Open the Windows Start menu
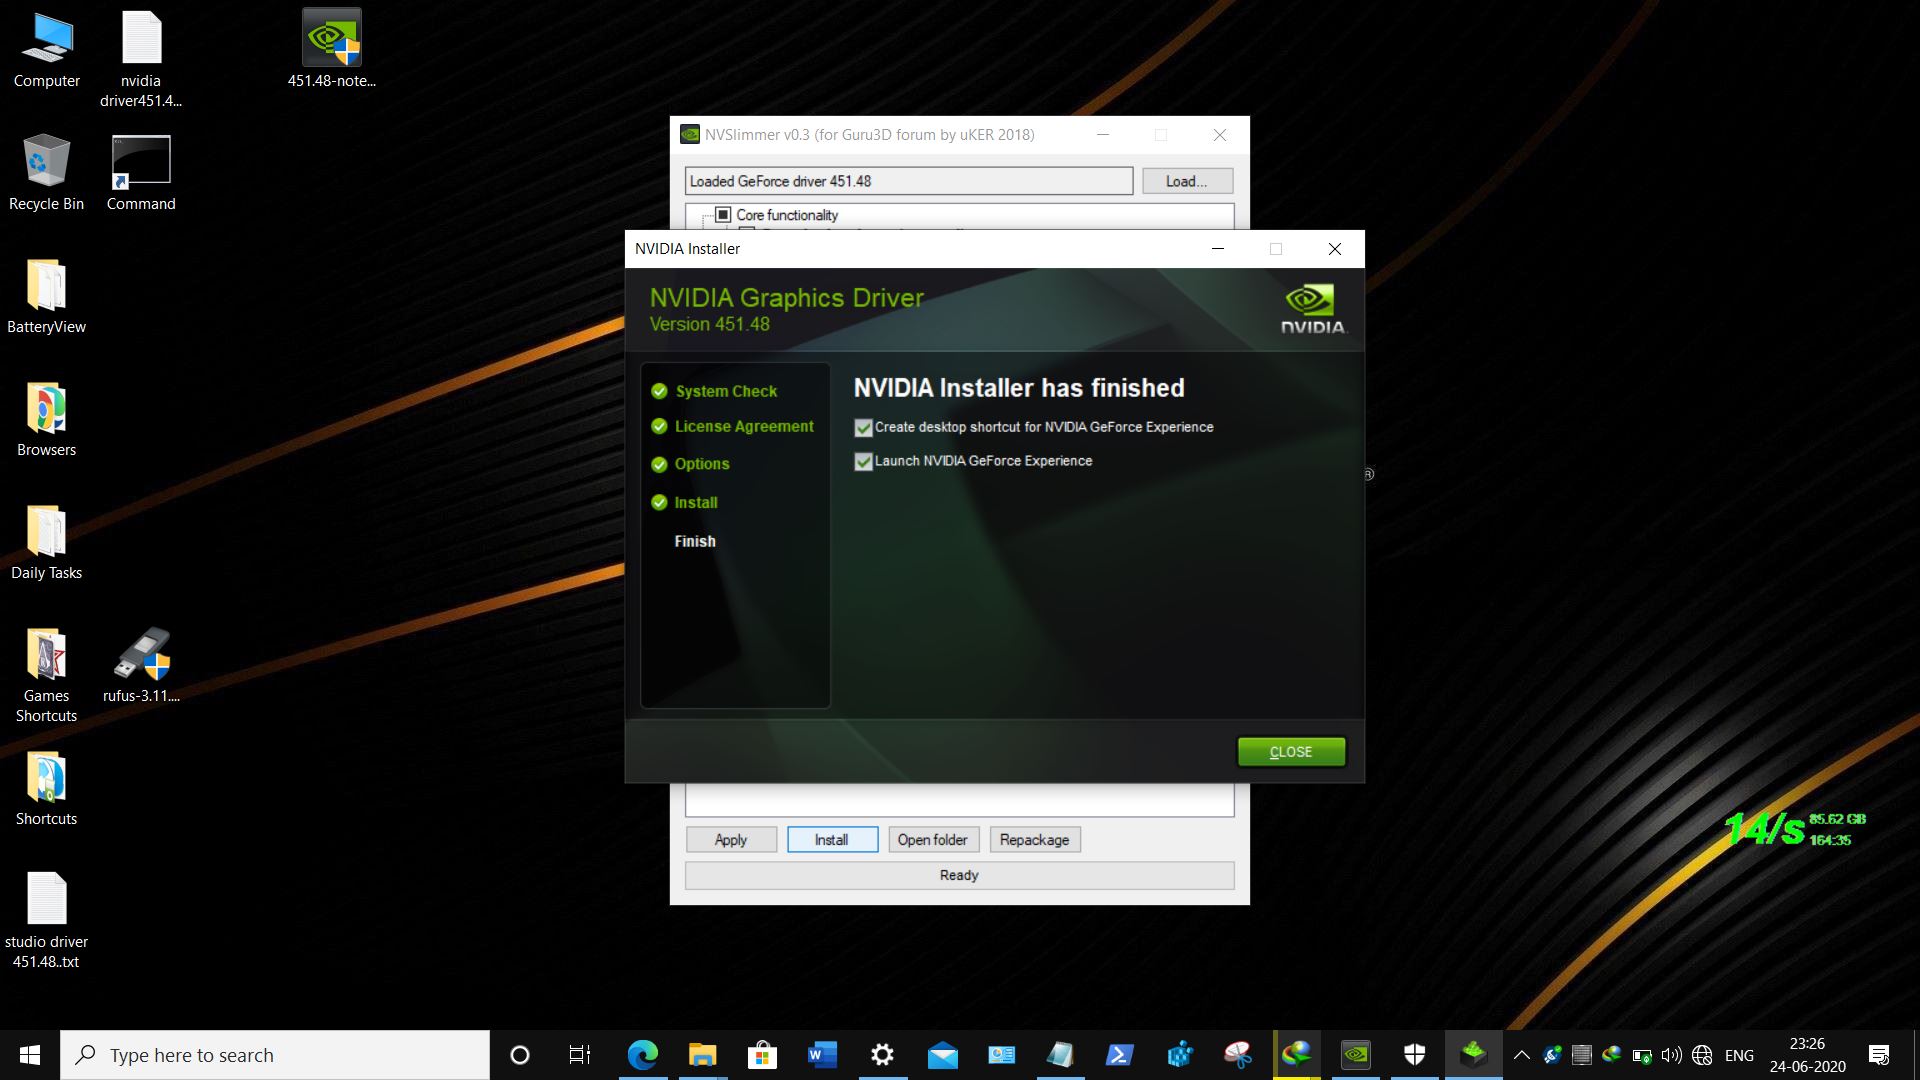The height and width of the screenshot is (1080, 1920). 30,1055
